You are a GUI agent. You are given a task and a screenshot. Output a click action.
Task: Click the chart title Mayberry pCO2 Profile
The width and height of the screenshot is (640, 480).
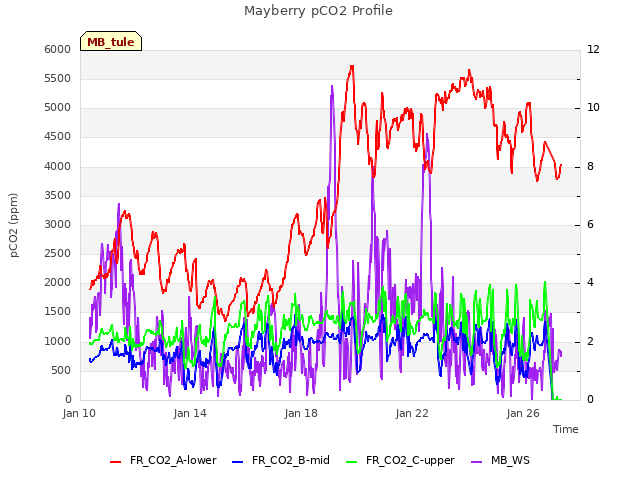pyautogui.click(x=318, y=11)
